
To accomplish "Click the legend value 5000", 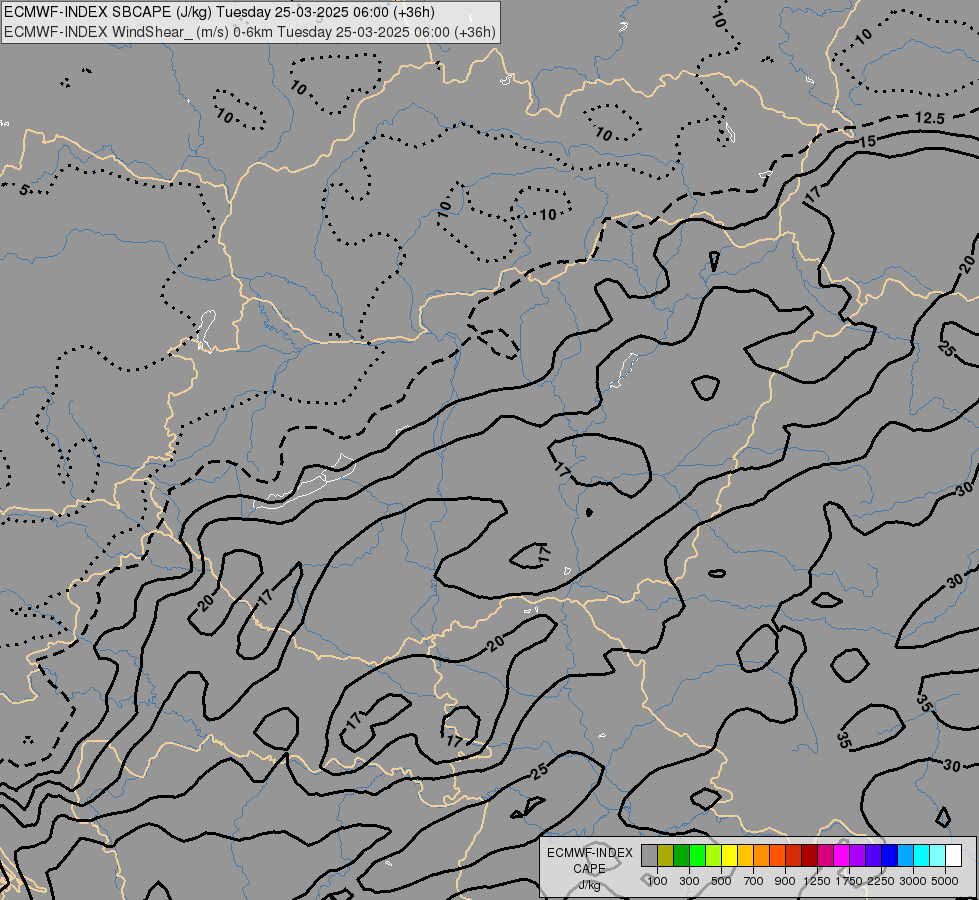I will click(945, 881).
